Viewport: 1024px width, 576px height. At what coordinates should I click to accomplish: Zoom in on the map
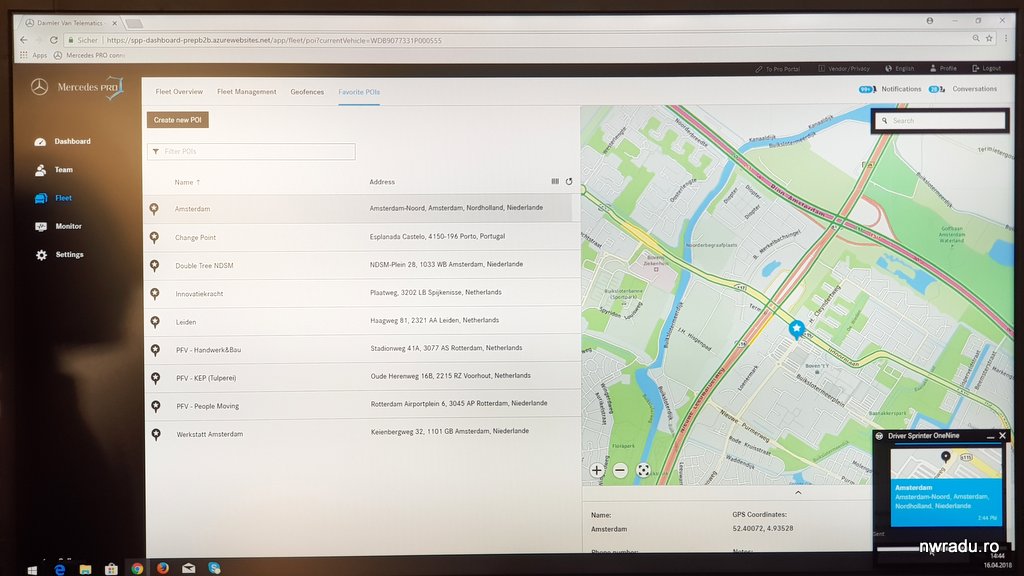point(597,470)
